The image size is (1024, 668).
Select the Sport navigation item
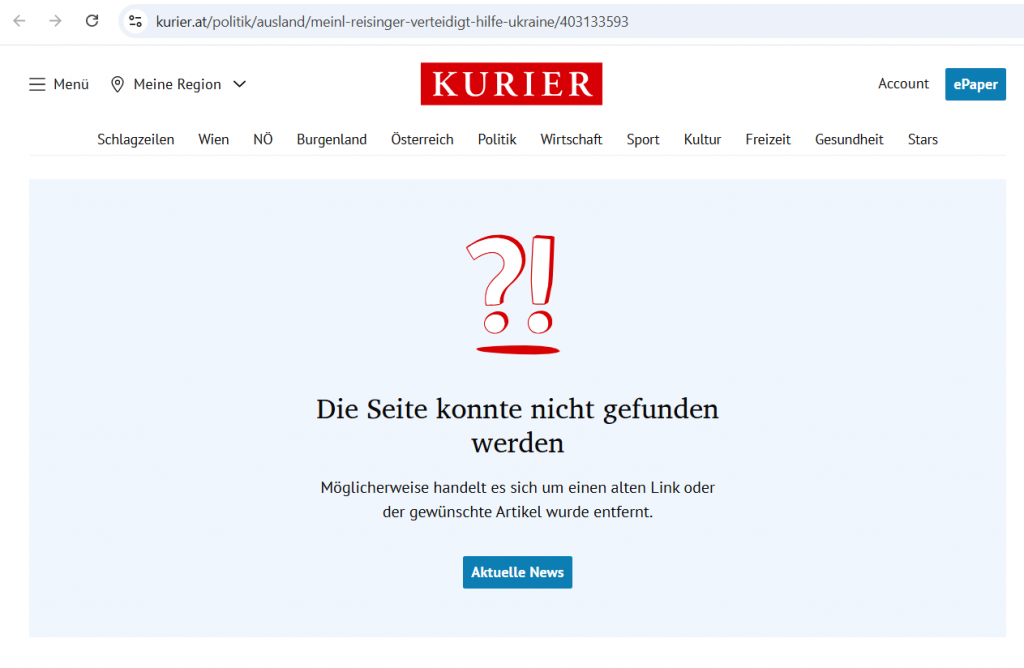coord(643,140)
